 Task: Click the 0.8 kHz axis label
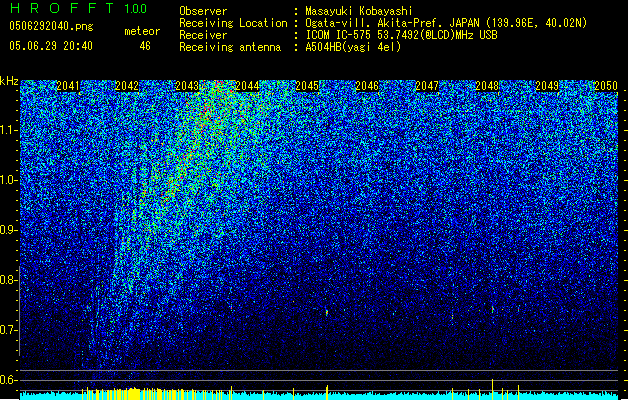[x=8, y=280]
